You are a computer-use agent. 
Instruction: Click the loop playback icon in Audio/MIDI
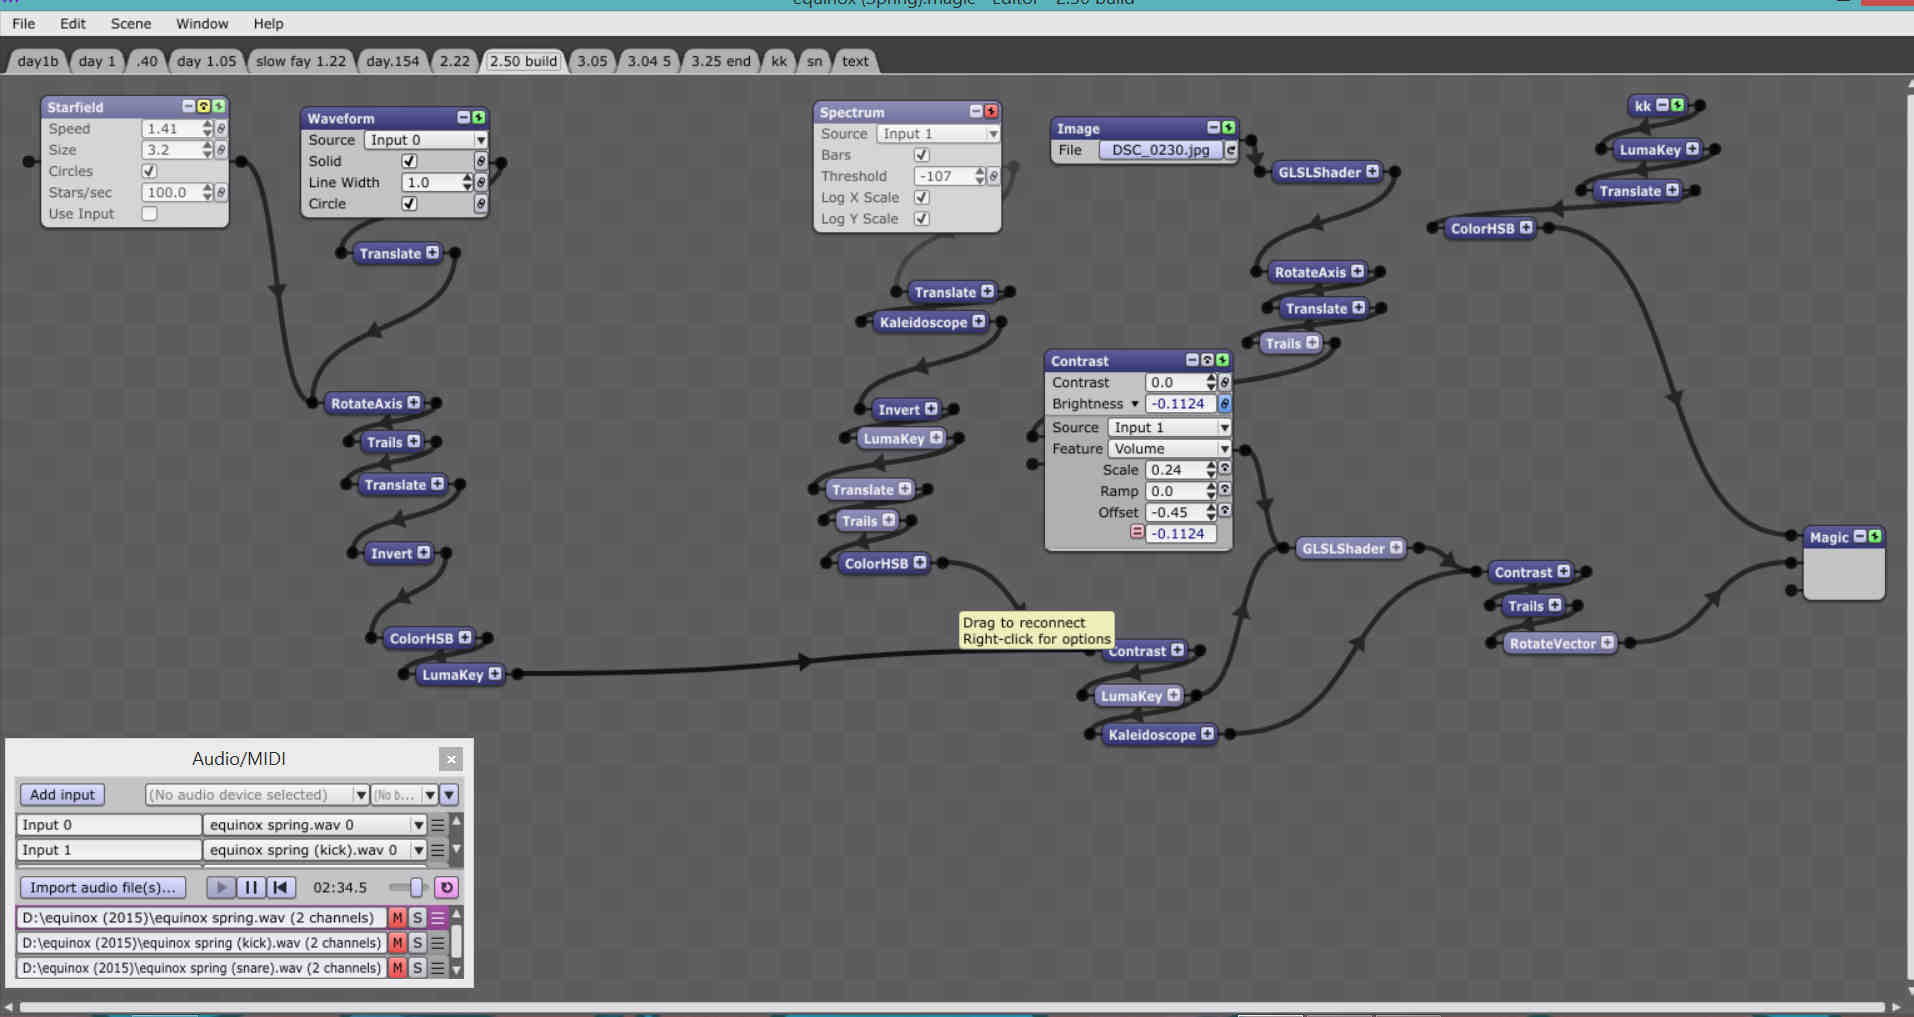point(447,887)
